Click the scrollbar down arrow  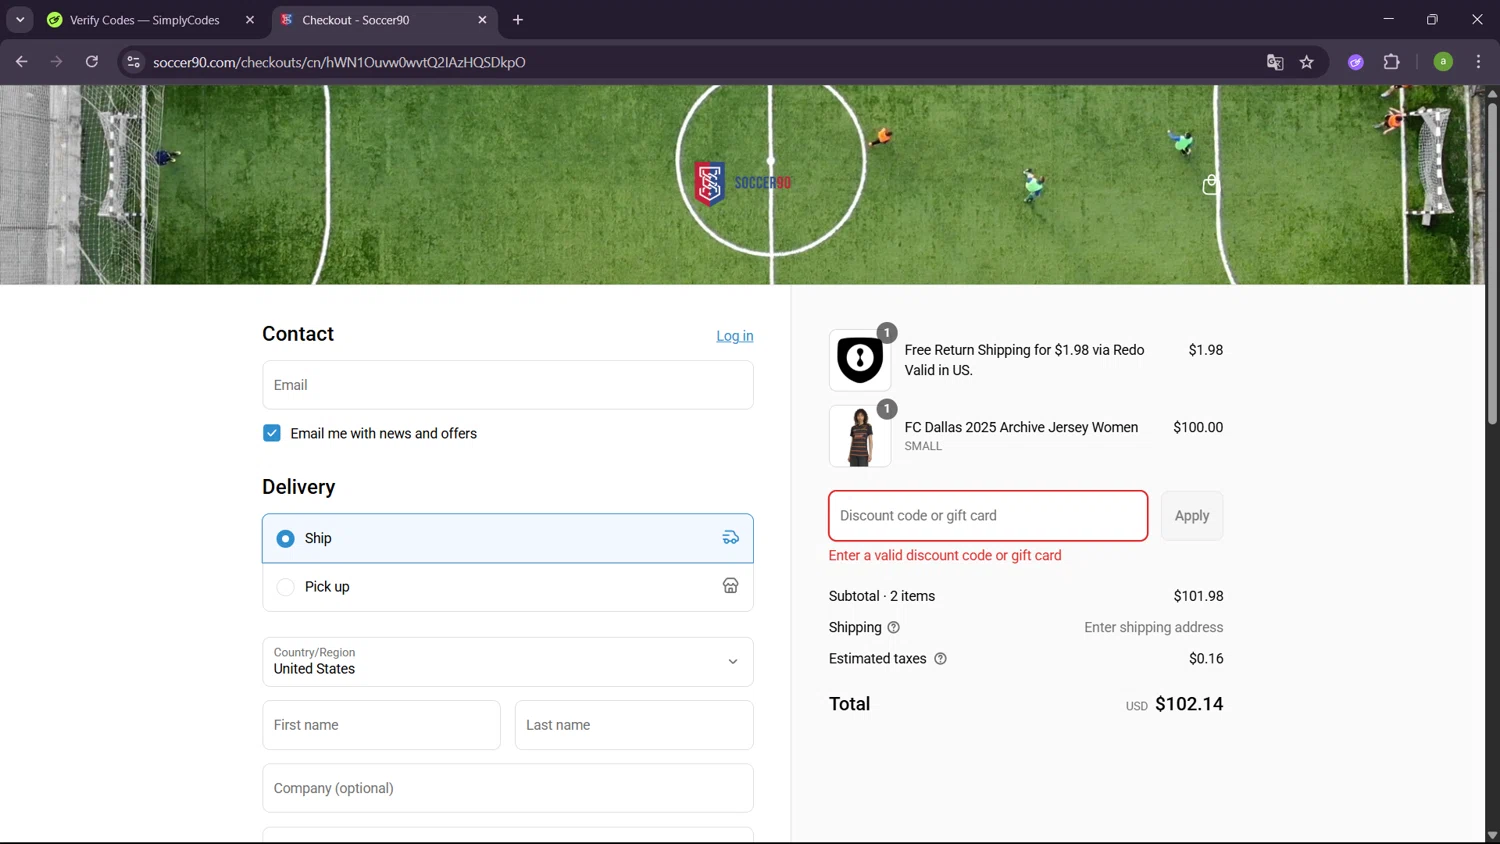point(1492,835)
